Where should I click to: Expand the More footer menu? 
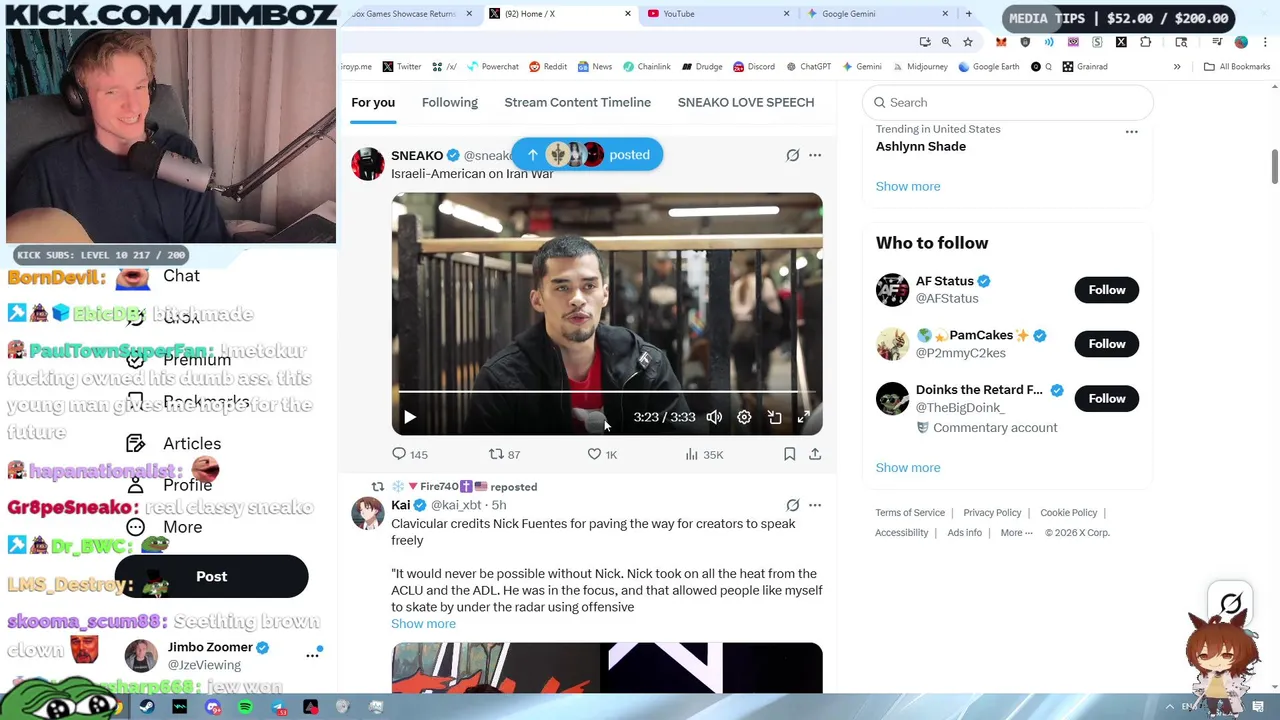(x=1016, y=533)
